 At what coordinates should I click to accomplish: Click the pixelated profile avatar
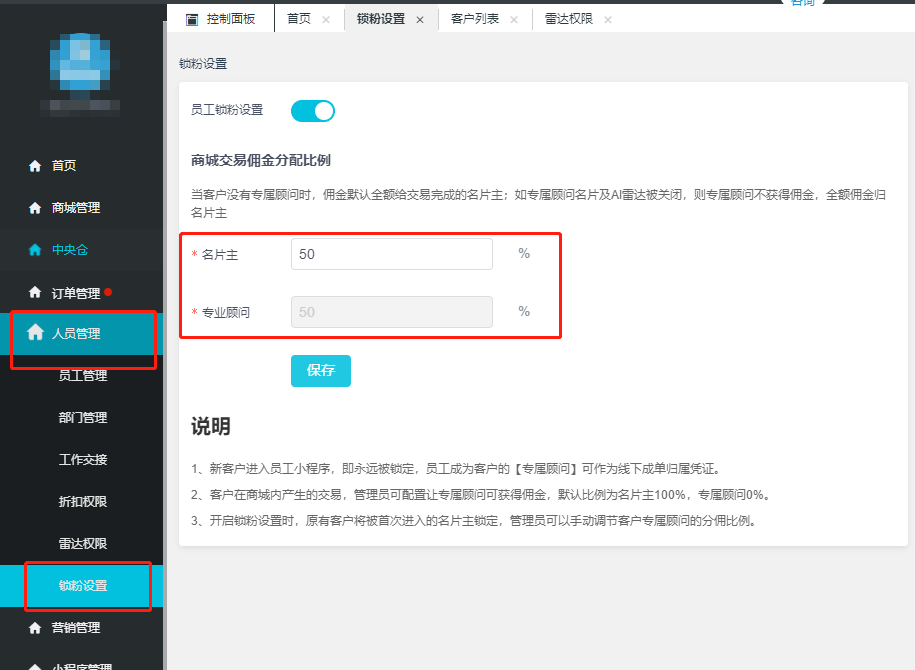pyautogui.click(x=81, y=69)
